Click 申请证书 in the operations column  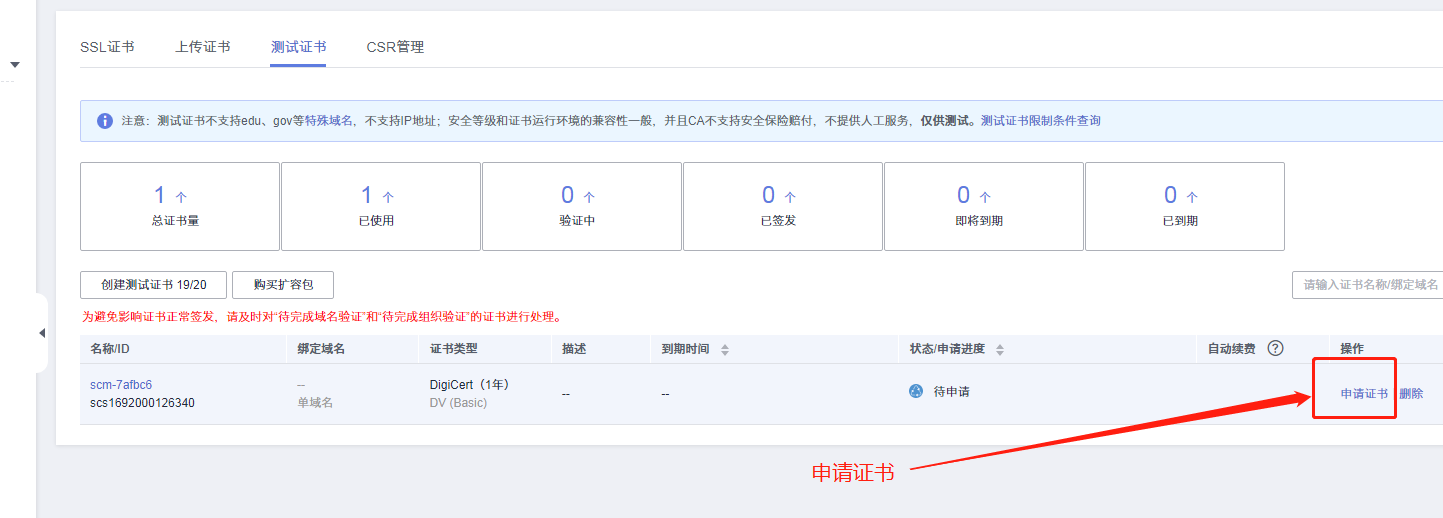1364,394
